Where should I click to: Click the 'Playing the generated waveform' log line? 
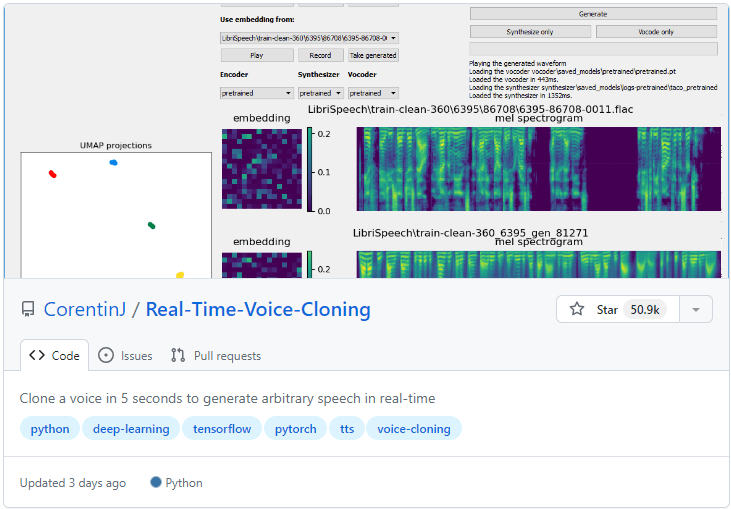[517, 63]
